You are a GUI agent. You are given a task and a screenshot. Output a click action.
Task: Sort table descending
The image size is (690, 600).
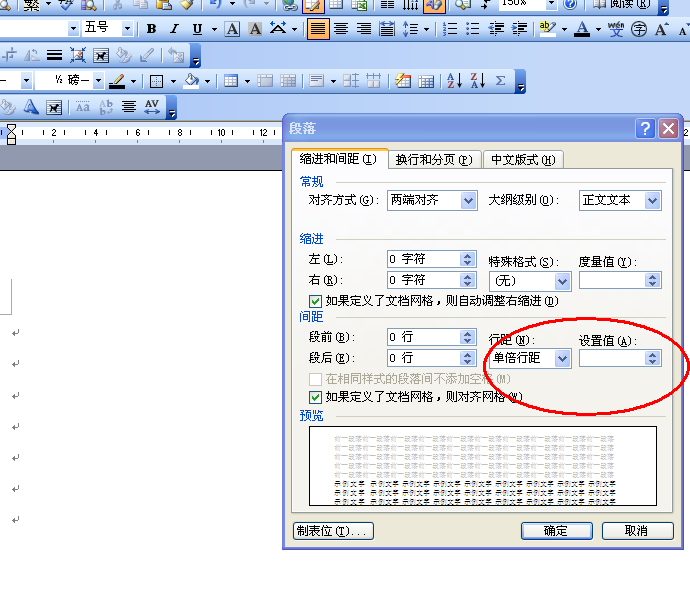pyautogui.click(x=478, y=81)
